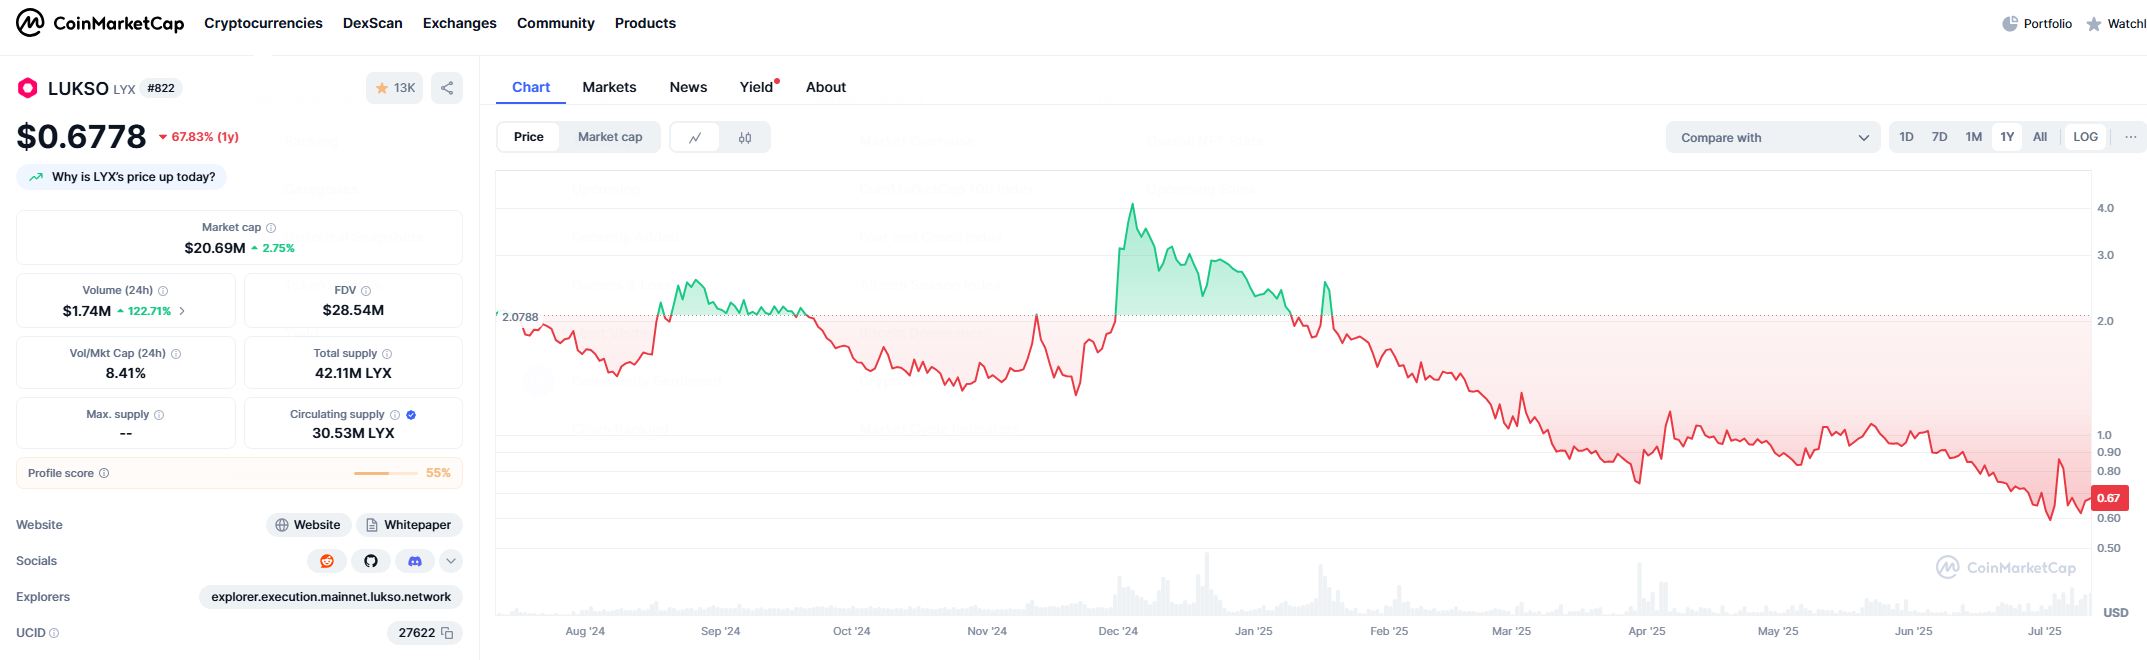The width and height of the screenshot is (2147, 660).
Task: Click the Profile score progress bar
Action: pos(386,473)
